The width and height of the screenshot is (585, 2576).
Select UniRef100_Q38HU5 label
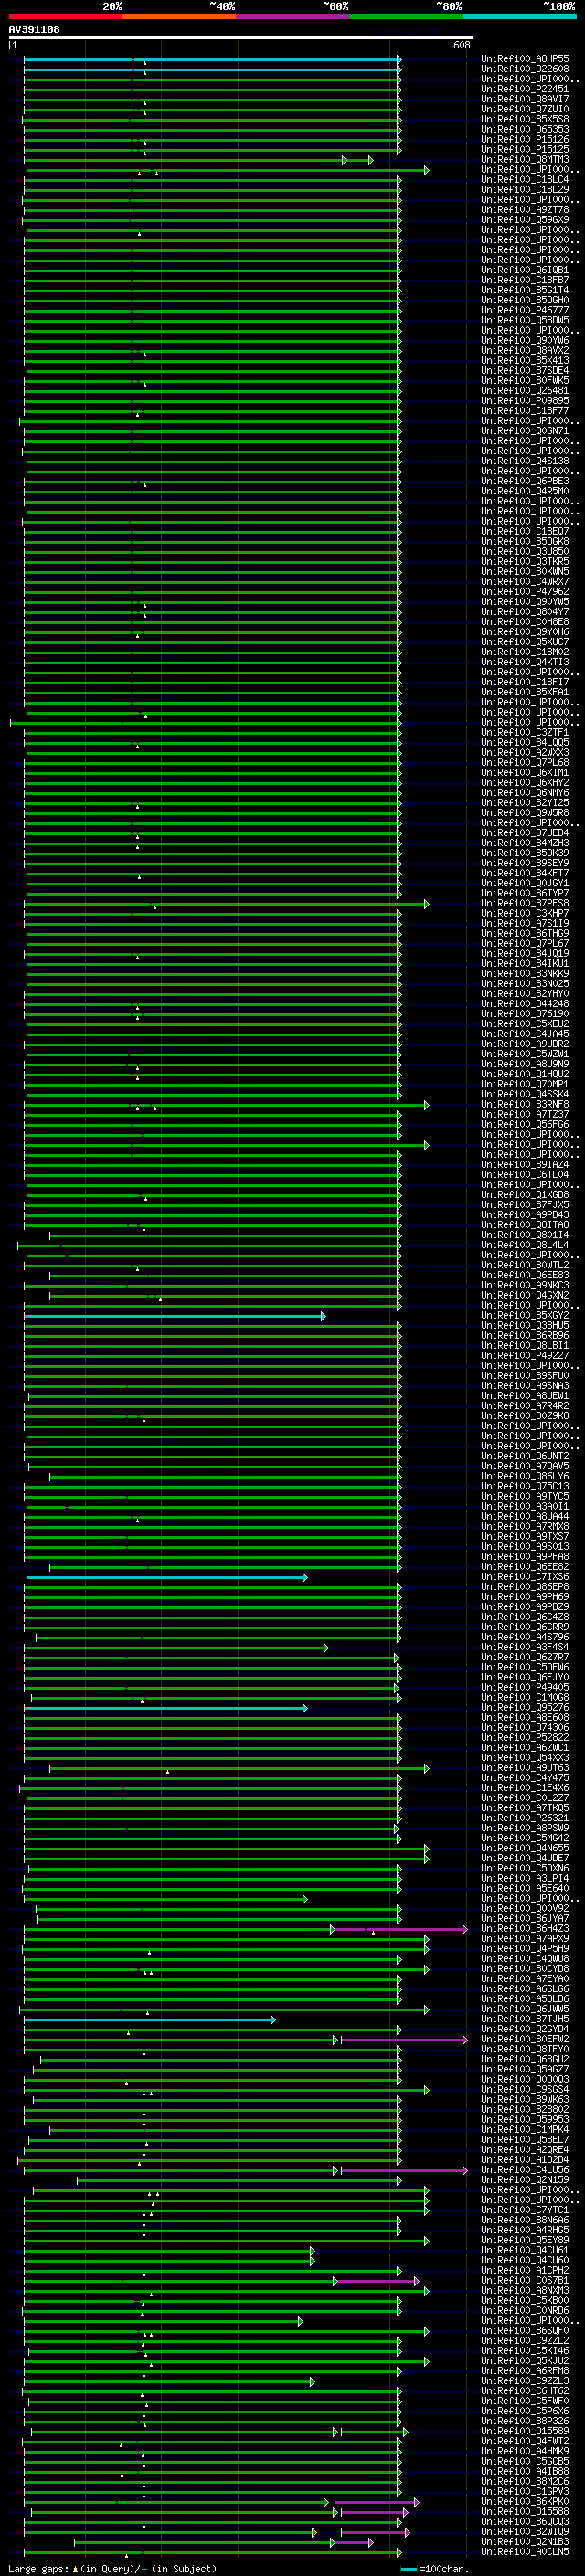click(x=525, y=1326)
